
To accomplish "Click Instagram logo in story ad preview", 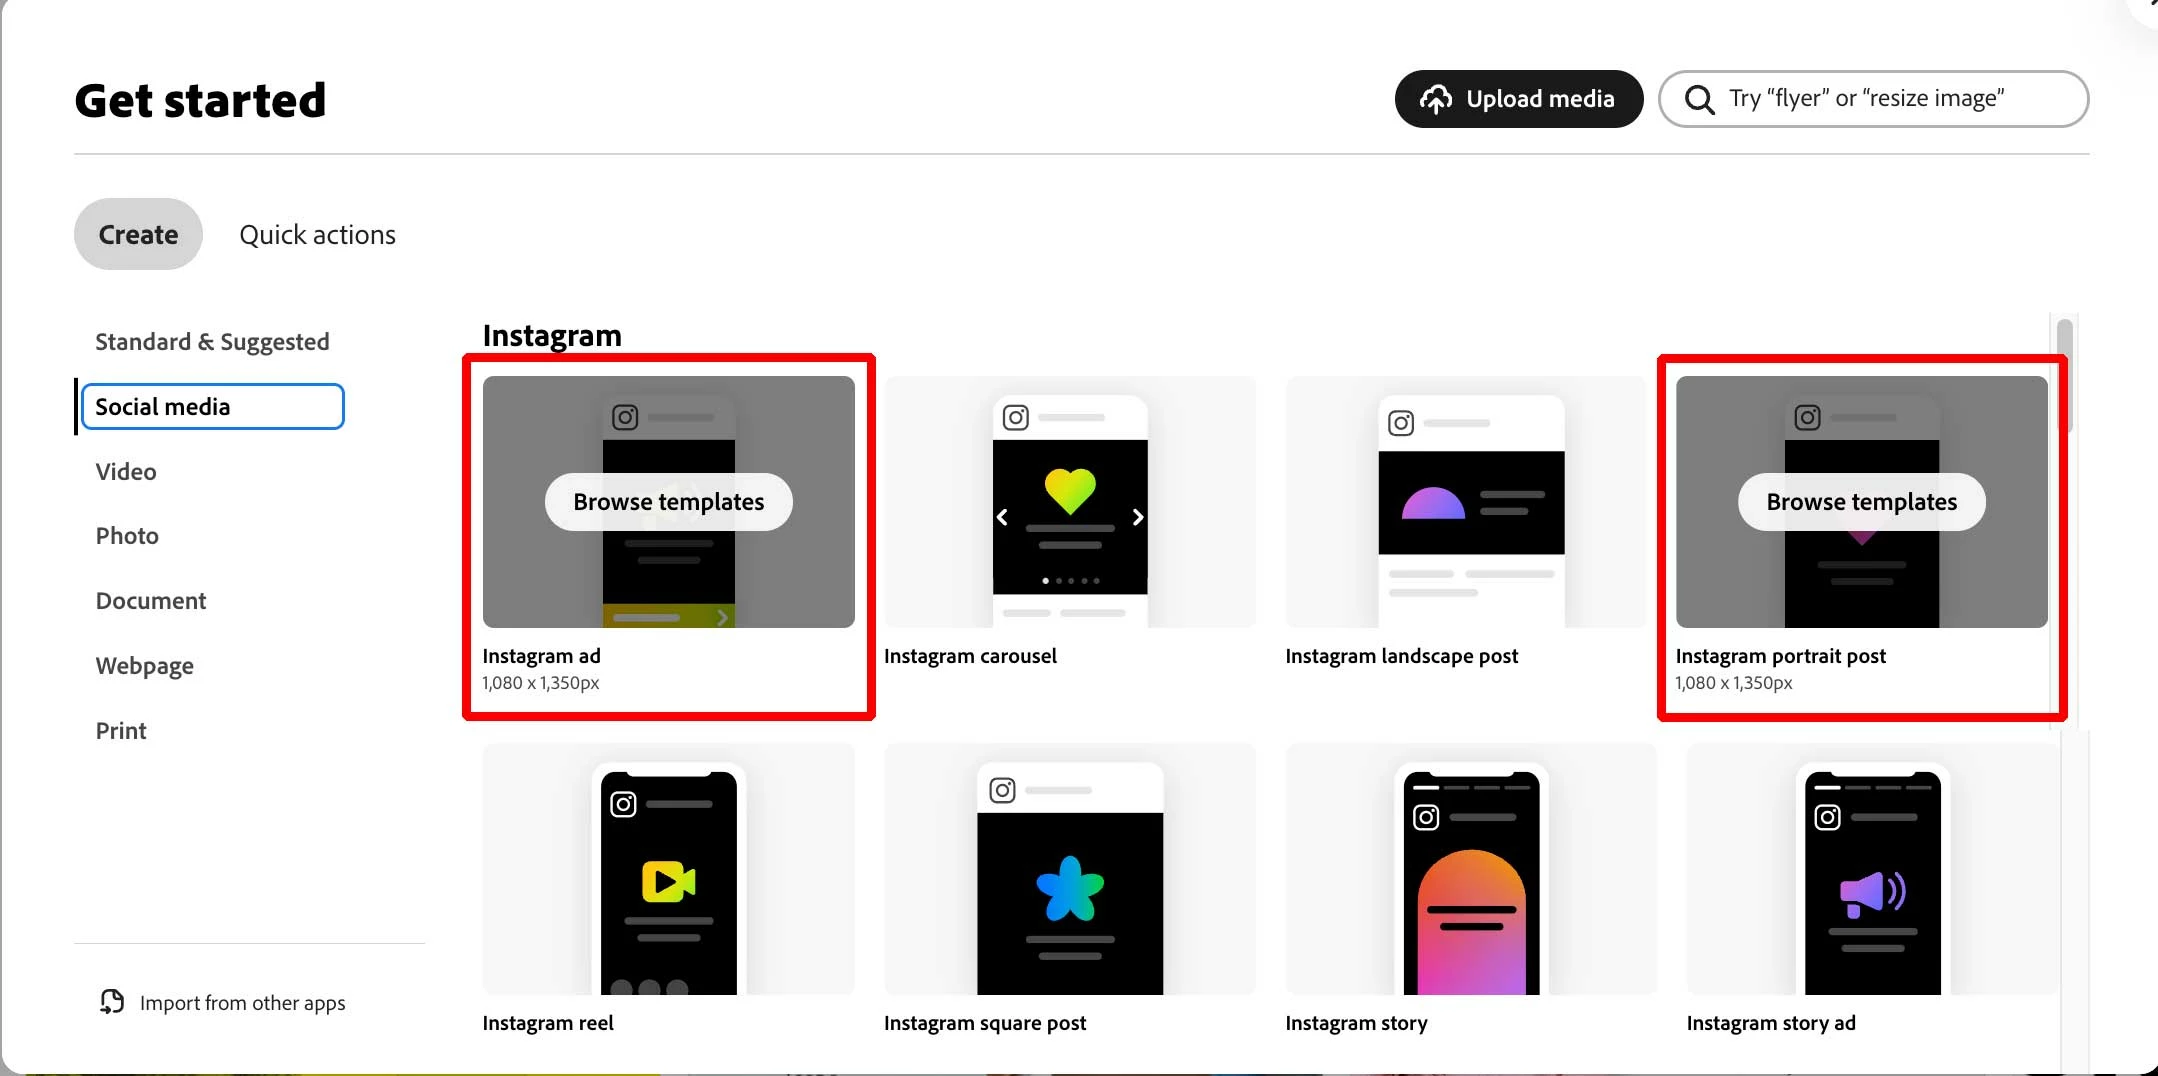I will click(1827, 817).
